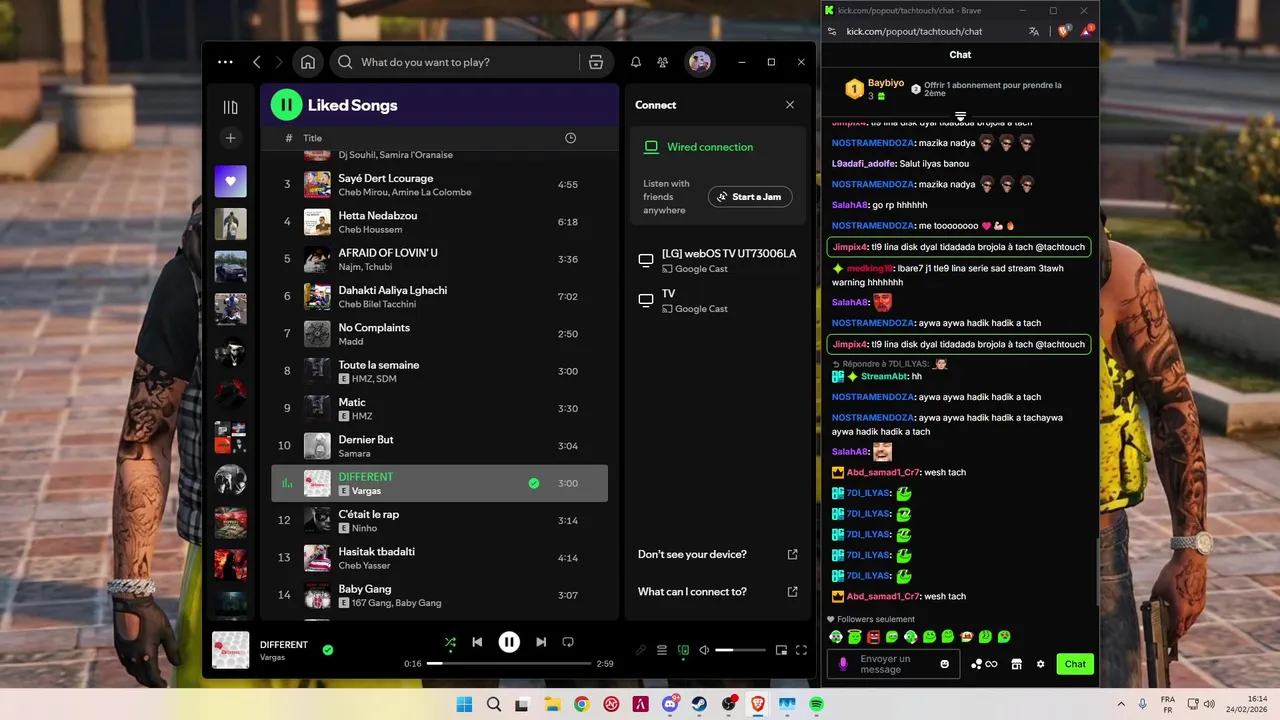Open Spotify notifications bell (What's New)
Viewport: 1280px width, 720px height.
click(636, 62)
